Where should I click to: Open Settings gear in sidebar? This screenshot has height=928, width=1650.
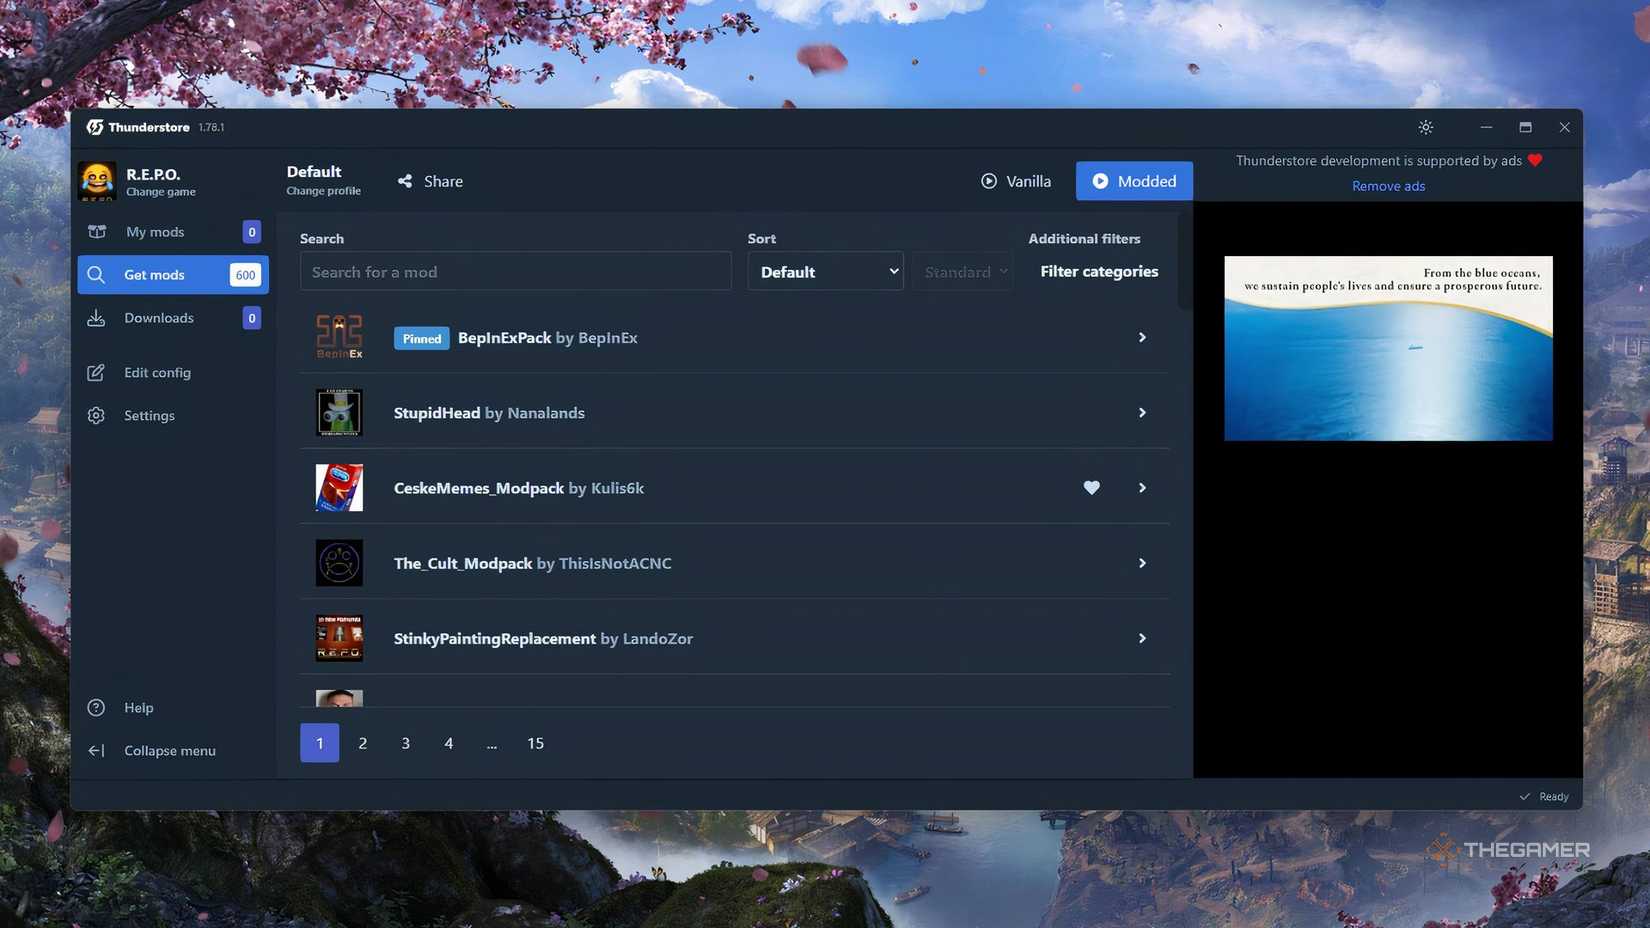(148, 415)
